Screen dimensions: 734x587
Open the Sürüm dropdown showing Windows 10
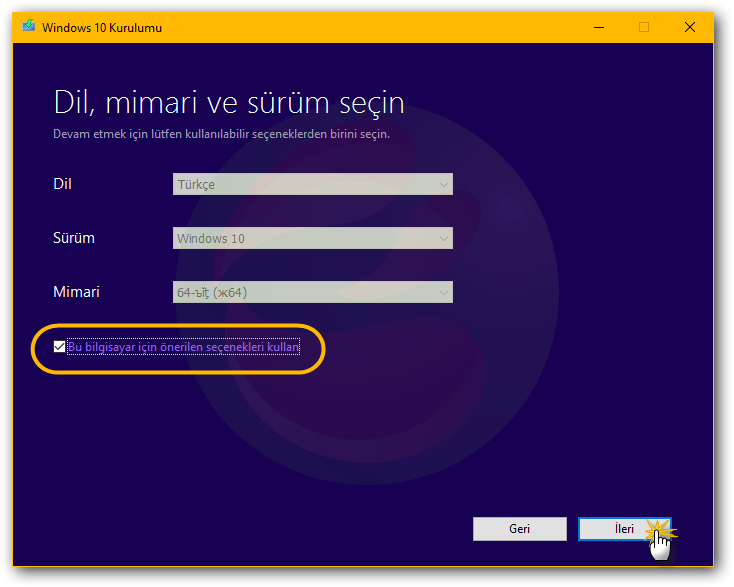tap(313, 238)
